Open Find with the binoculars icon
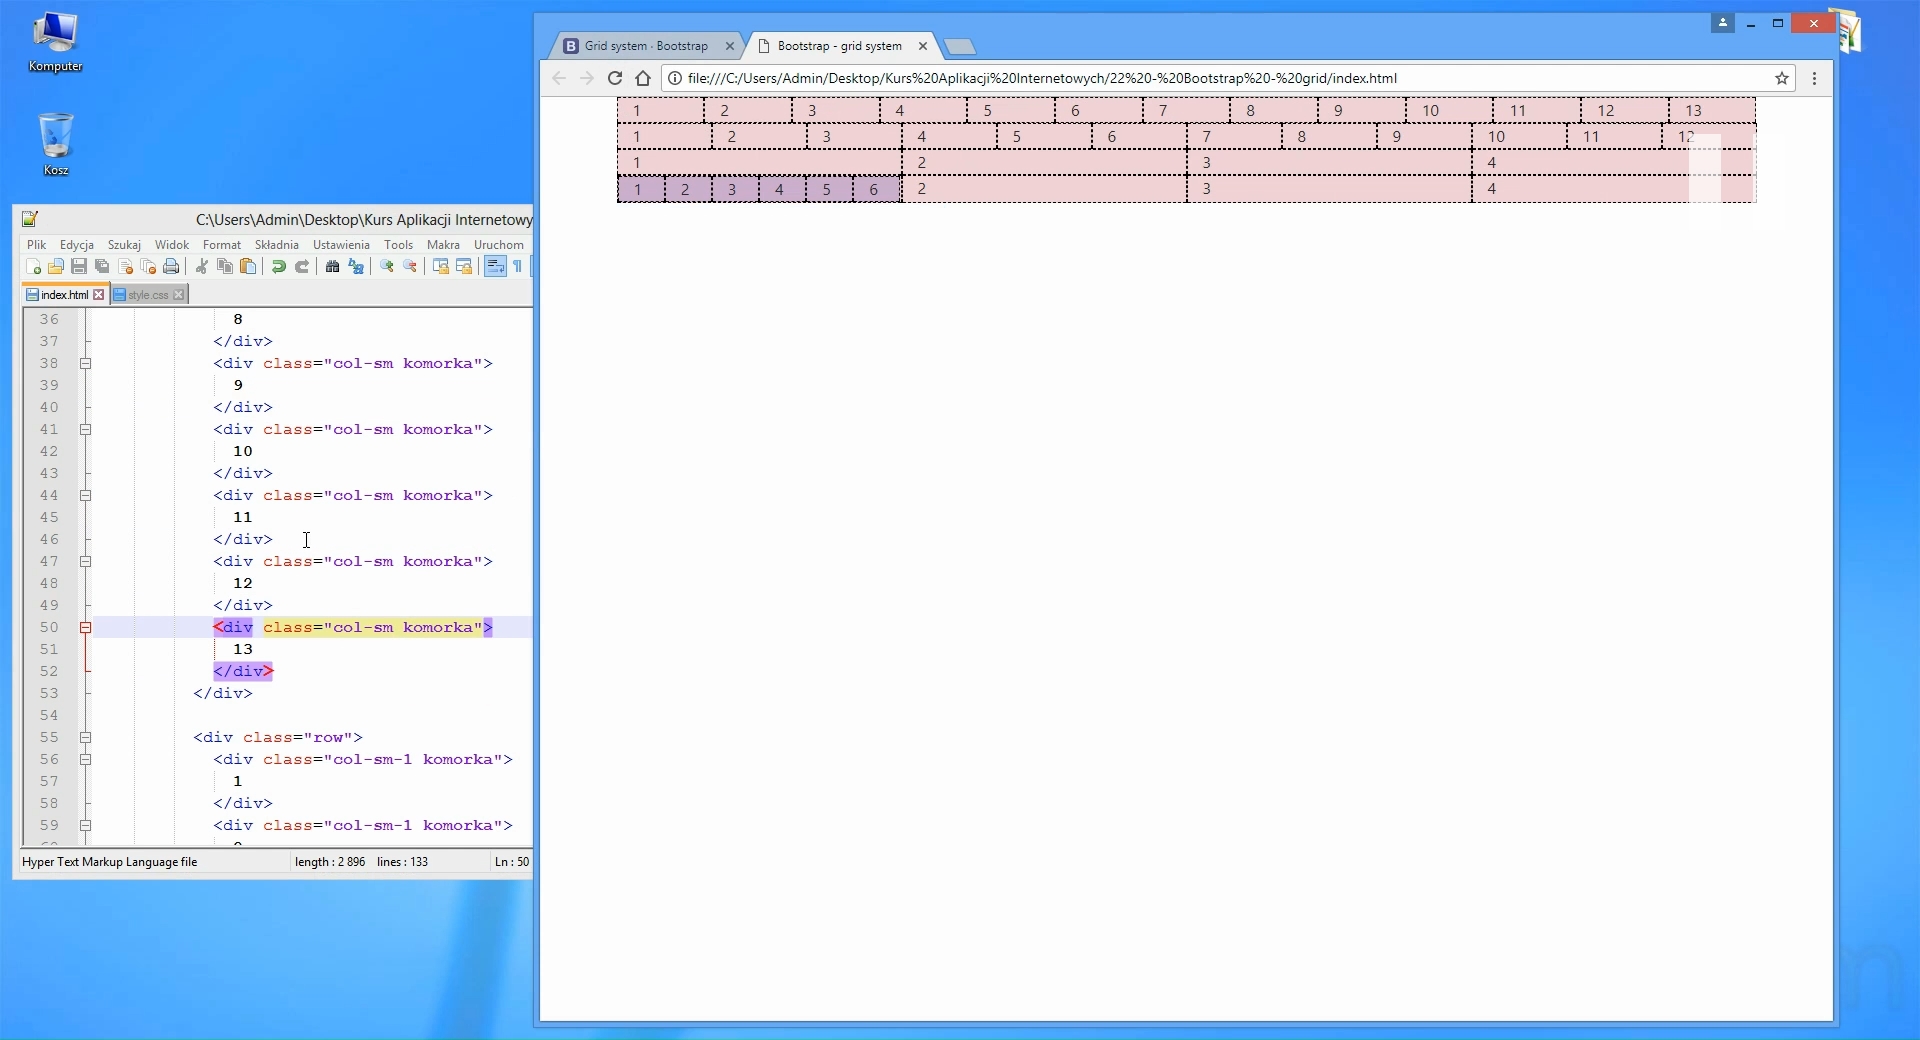This screenshot has width=1920, height=1040. pyautogui.click(x=333, y=267)
